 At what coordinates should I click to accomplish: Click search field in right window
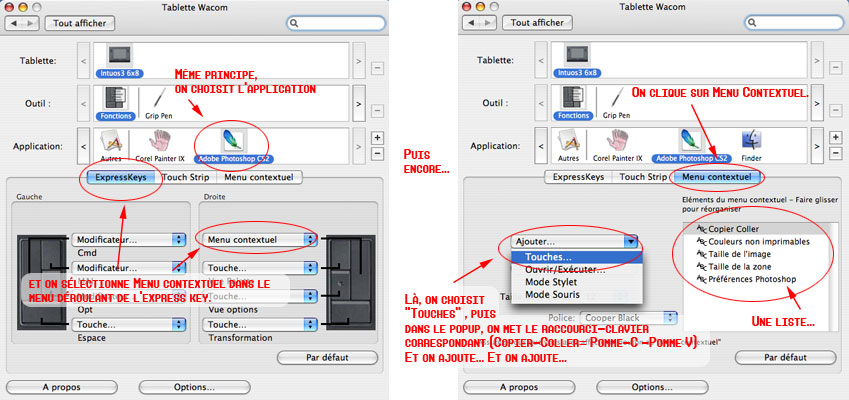coord(794,23)
